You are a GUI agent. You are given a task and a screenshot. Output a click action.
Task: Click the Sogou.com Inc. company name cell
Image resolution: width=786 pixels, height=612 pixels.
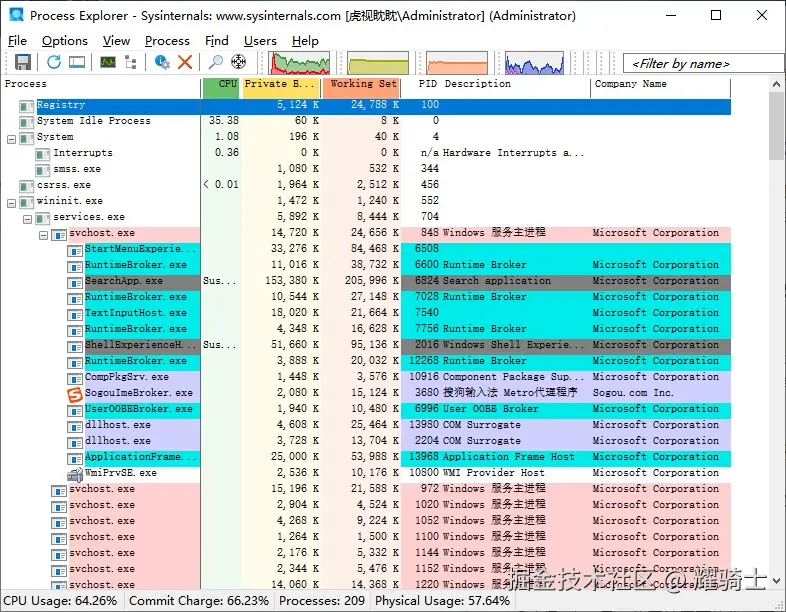(x=633, y=393)
